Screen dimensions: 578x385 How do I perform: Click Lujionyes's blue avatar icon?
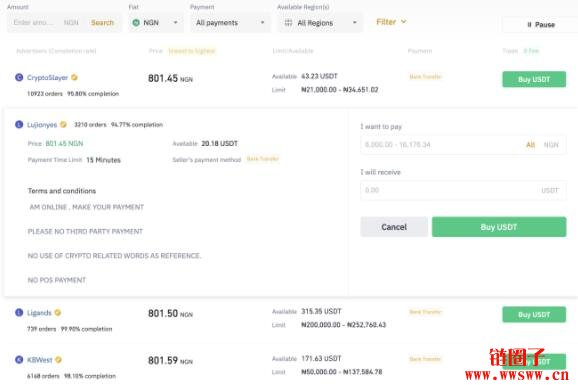point(19,125)
